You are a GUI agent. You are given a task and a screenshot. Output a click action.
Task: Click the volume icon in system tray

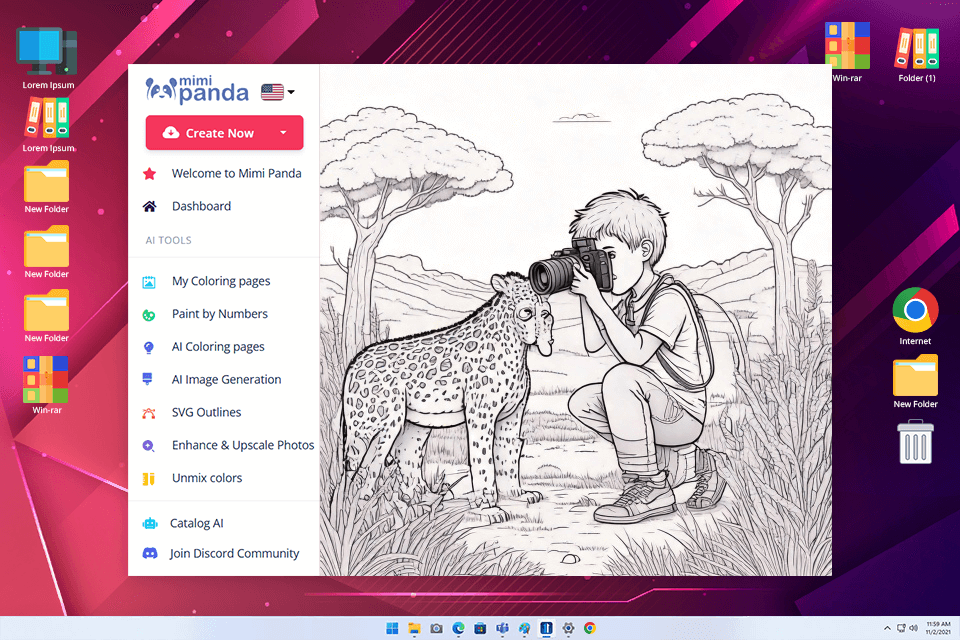tap(913, 628)
